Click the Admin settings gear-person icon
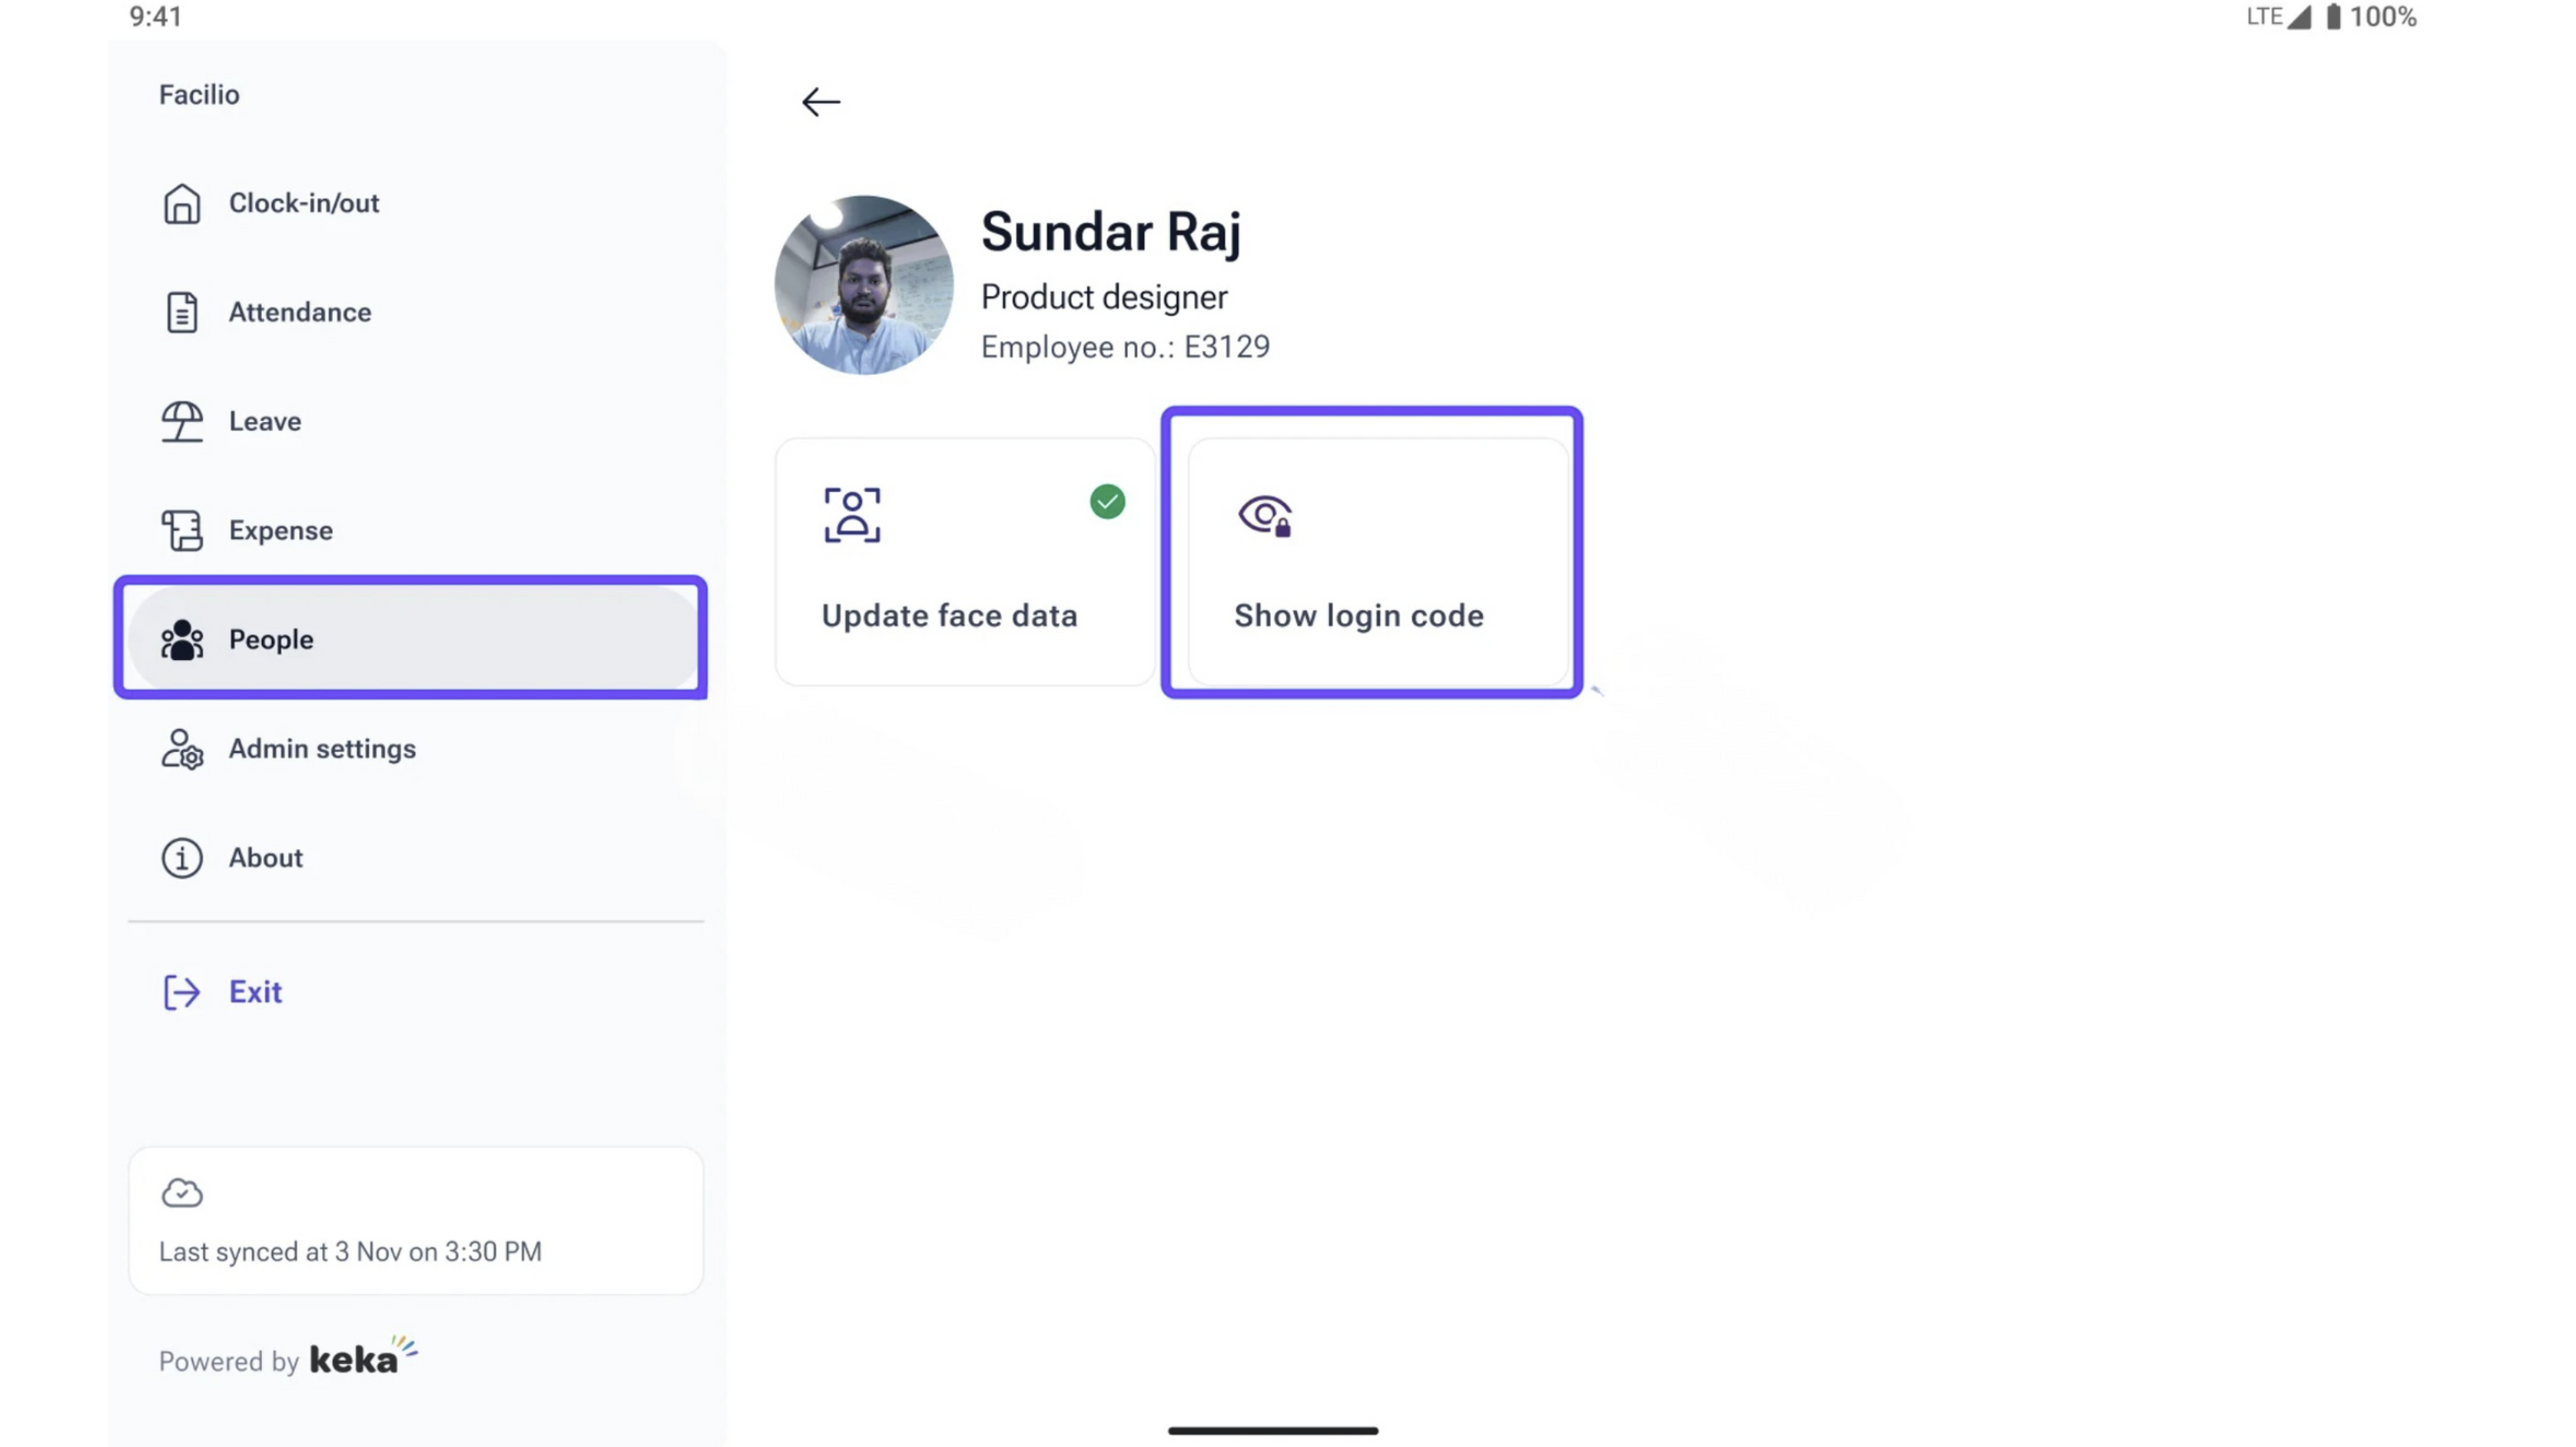The image size is (2576, 1447). (x=181, y=749)
